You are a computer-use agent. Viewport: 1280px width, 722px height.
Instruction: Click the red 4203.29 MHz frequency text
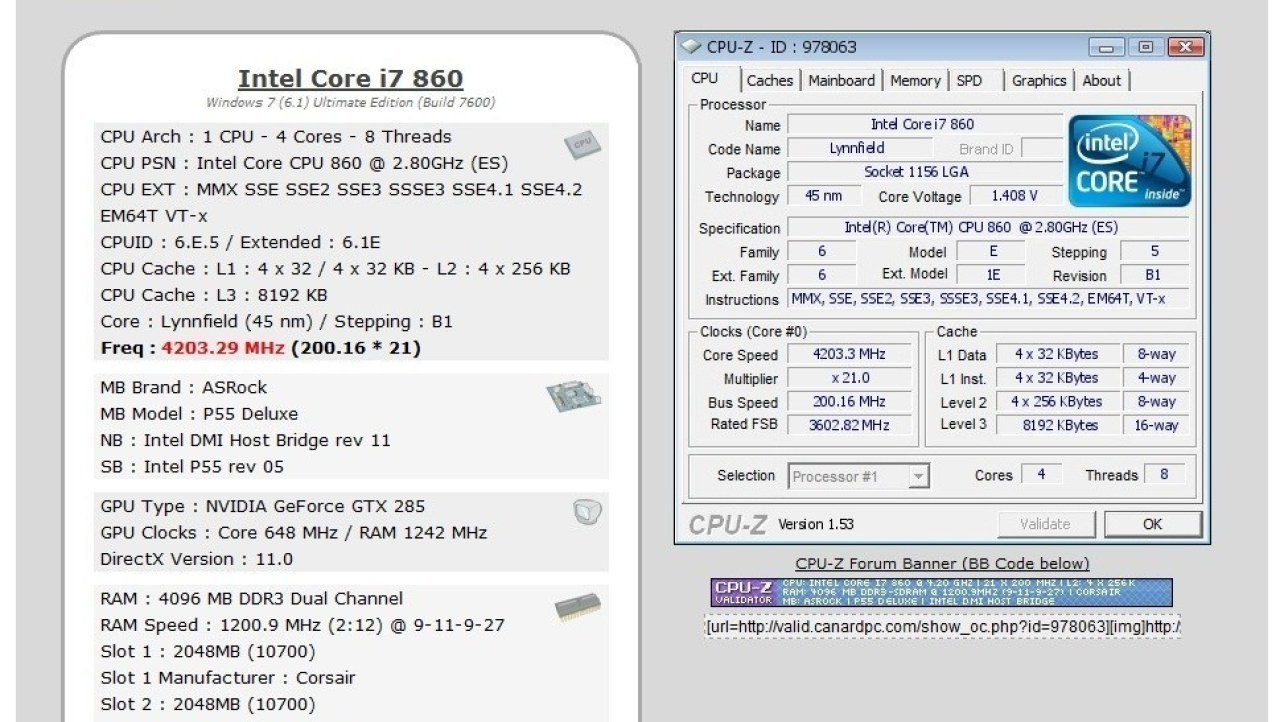point(224,348)
